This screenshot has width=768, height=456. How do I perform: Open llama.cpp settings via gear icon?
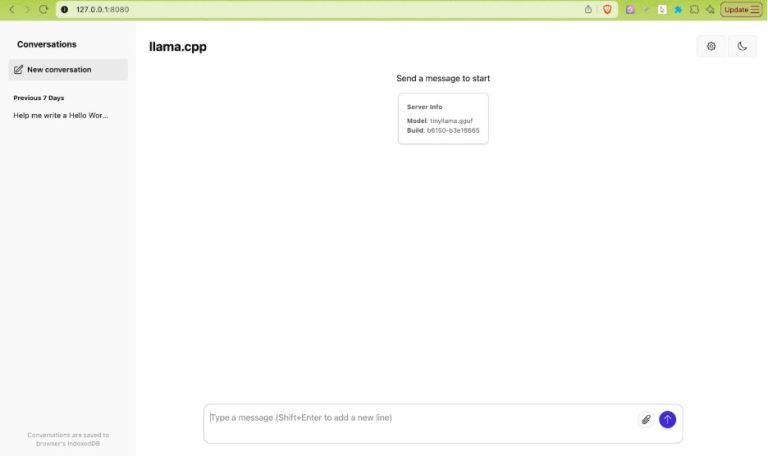point(711,47)
